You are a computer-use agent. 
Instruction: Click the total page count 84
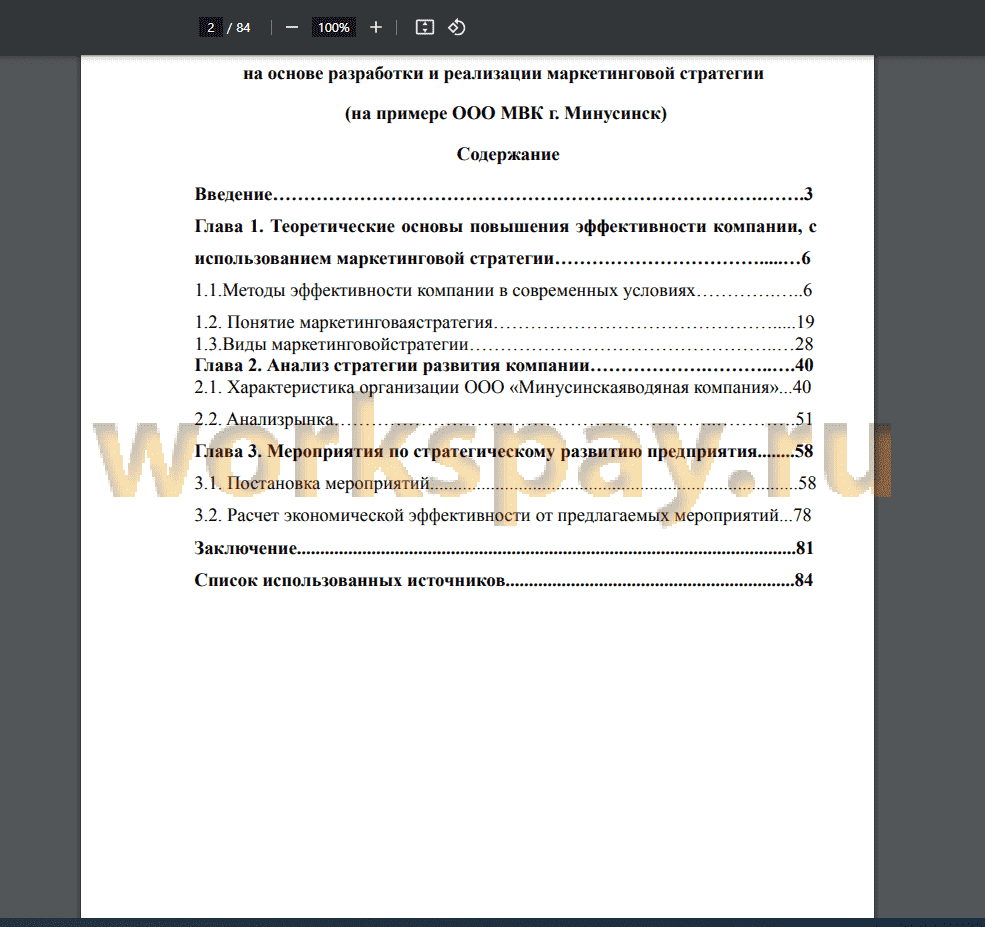(x=243, y=28)
